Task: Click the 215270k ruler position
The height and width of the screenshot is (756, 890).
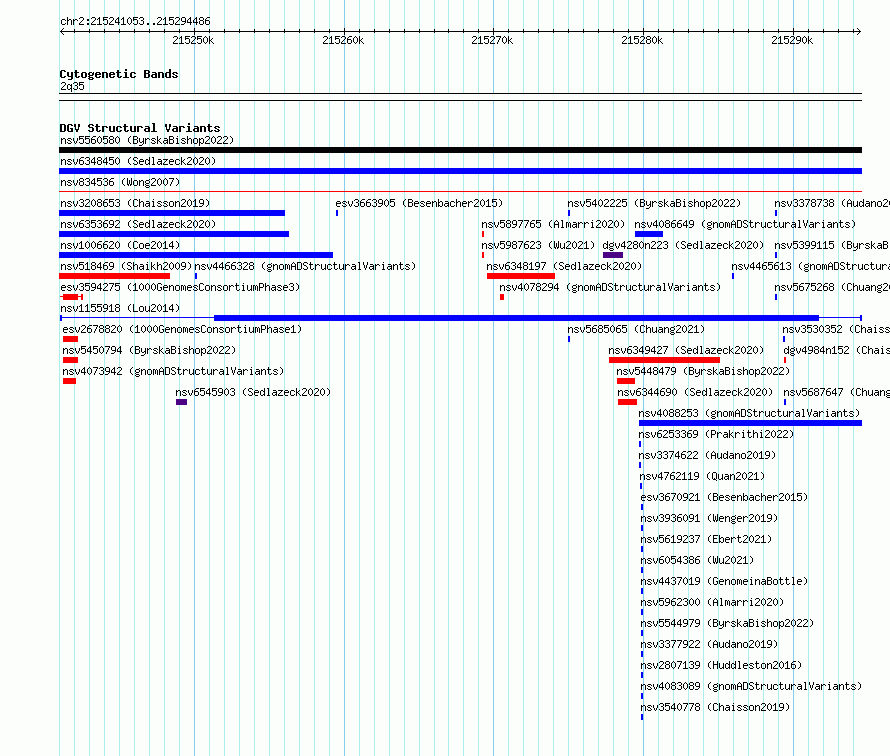Action: tap(492, 40)
